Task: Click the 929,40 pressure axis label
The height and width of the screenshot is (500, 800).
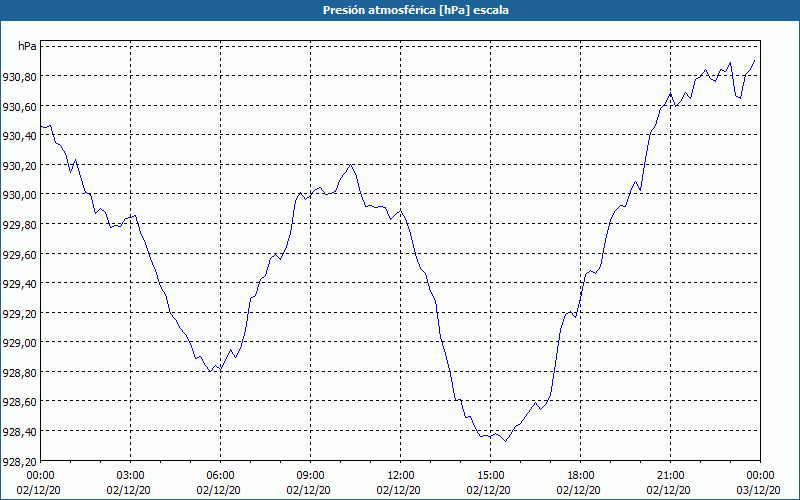Action: [x=19, y=284]
